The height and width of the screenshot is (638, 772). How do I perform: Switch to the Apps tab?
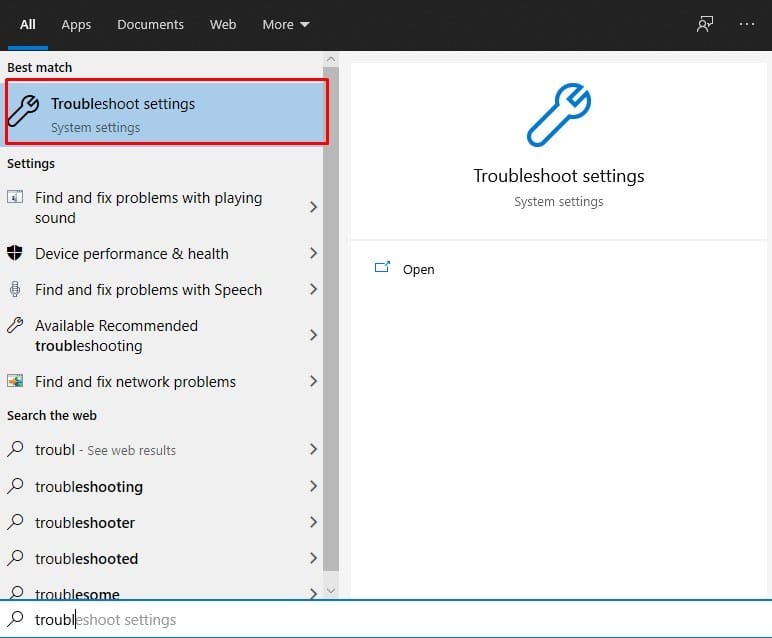pyautogui.click(x=76, y=24)
